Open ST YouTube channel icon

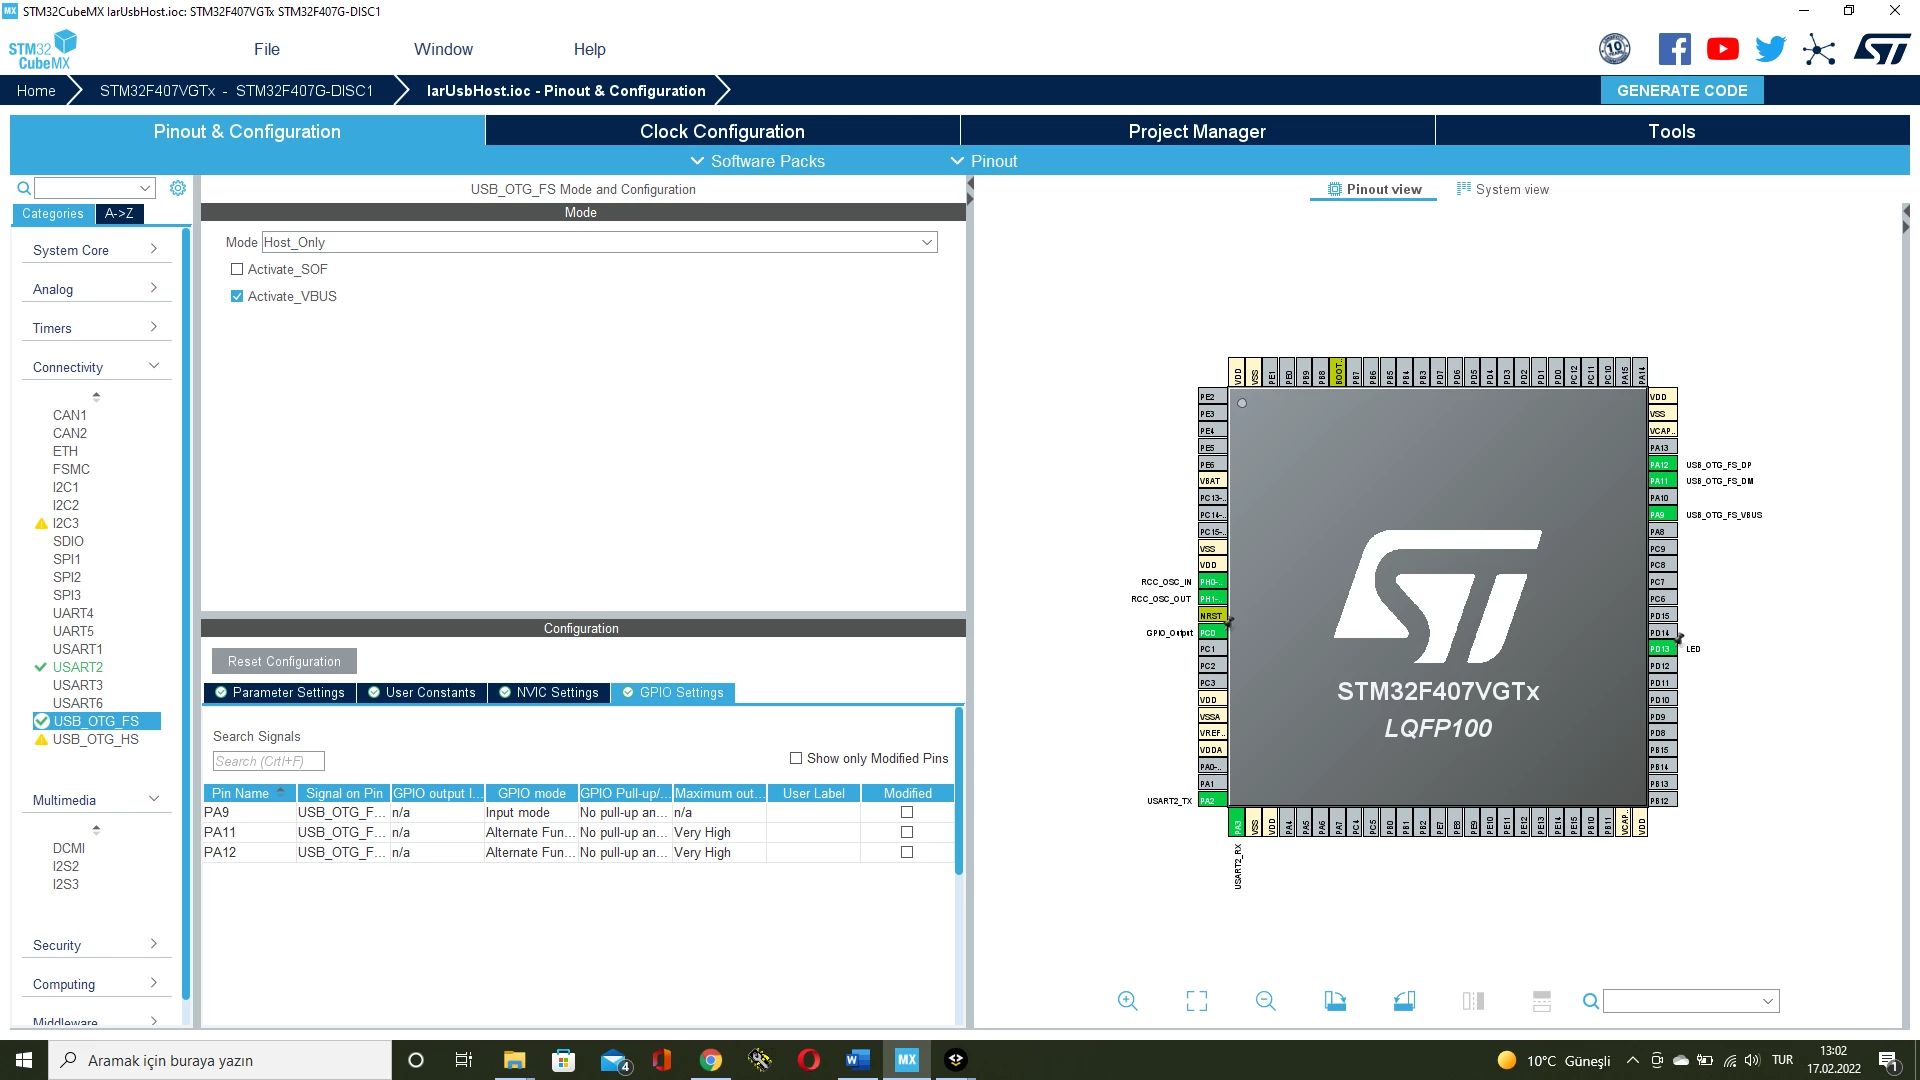click(x=1722, y=49)
